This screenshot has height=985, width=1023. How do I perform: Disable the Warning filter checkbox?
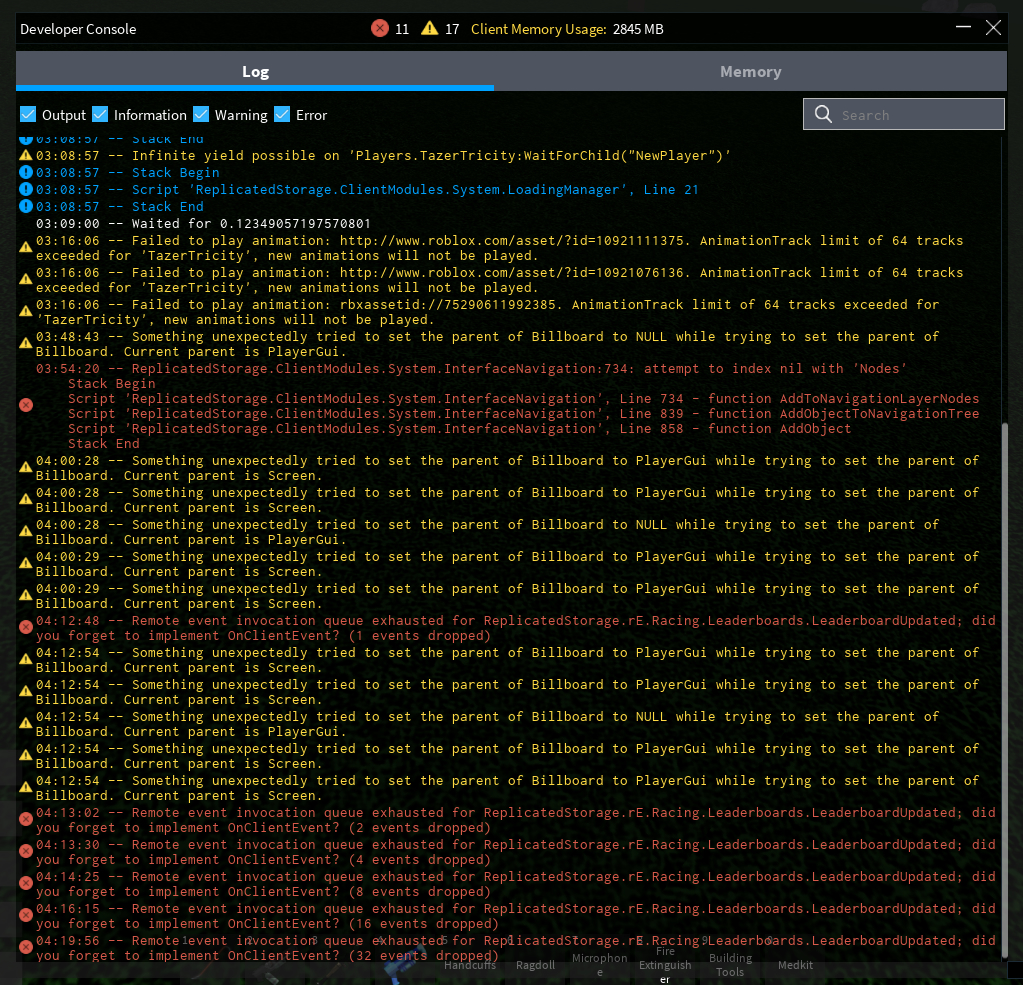pos(201,115)
